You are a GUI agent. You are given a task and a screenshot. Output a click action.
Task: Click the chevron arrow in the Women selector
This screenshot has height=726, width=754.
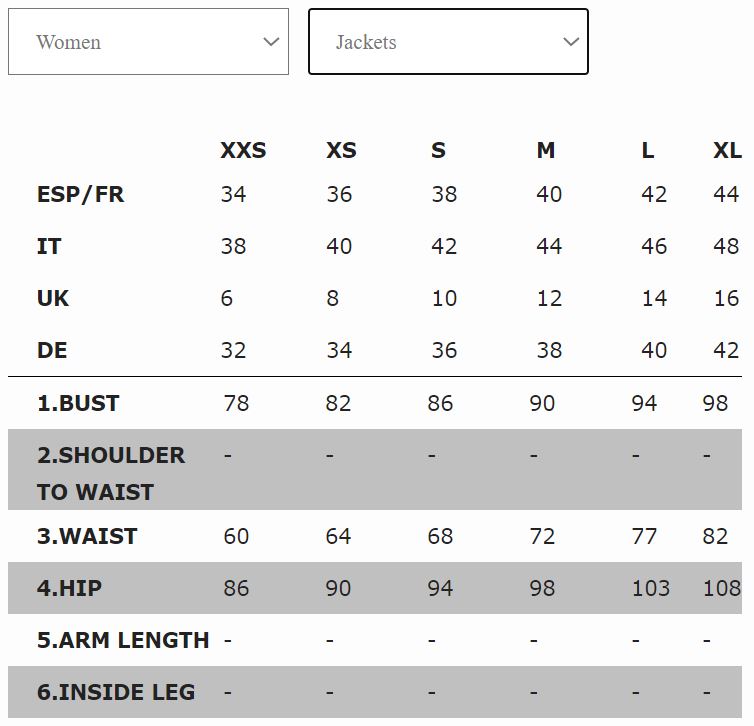coord(271,42)
